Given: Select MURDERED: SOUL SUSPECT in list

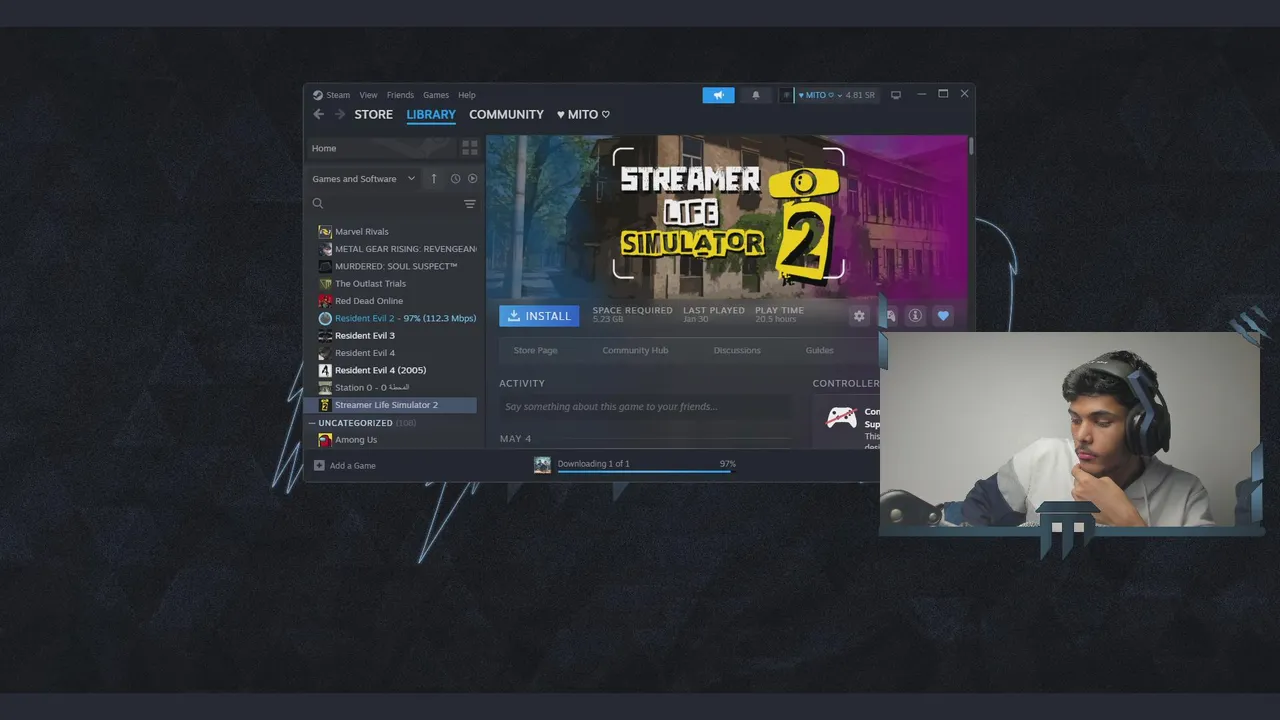Looking at the screenshot, I should [397, 266].
